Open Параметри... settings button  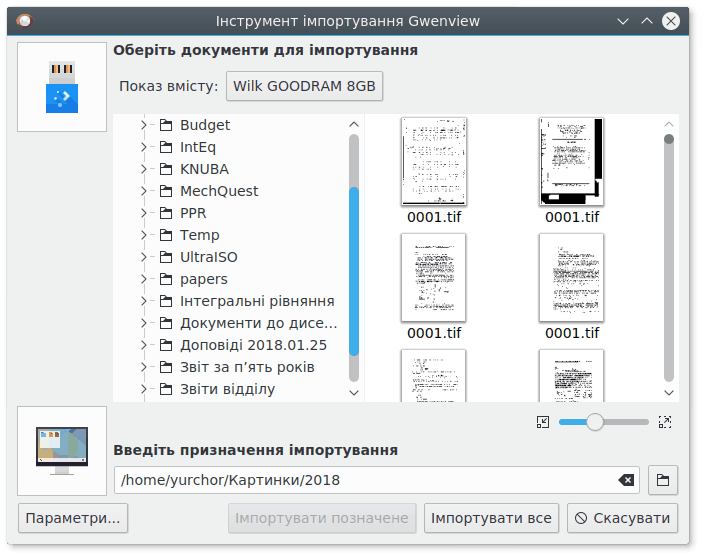coord(73,518)
